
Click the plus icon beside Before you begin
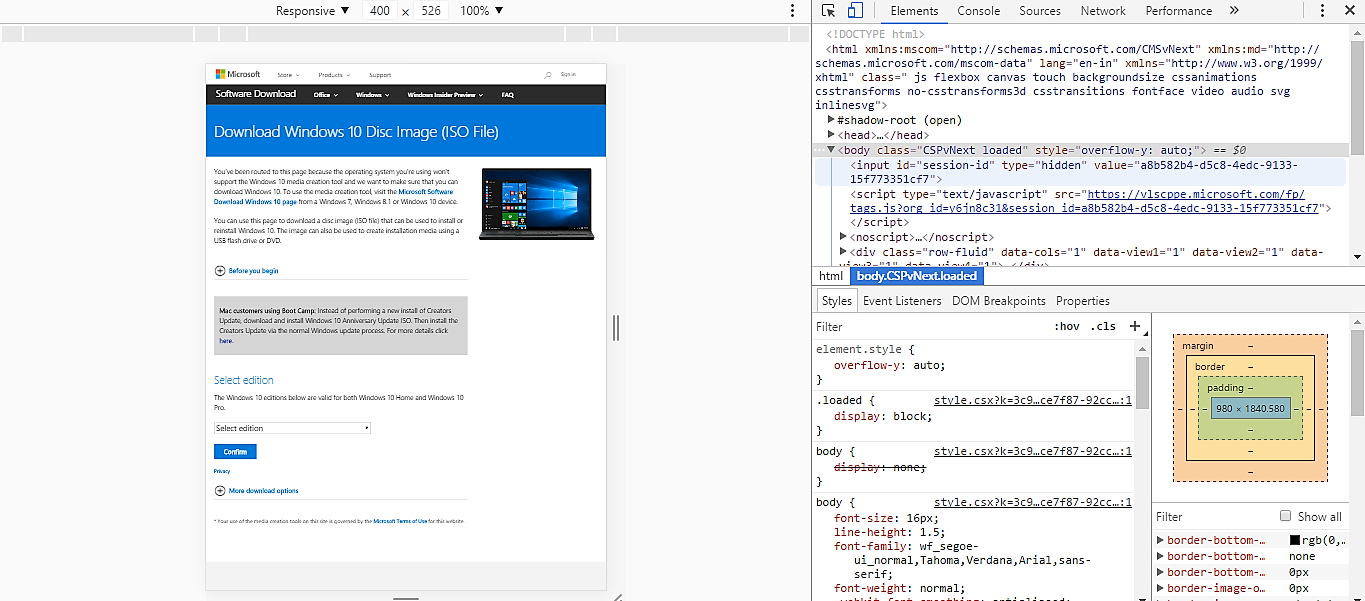[220, 271]
